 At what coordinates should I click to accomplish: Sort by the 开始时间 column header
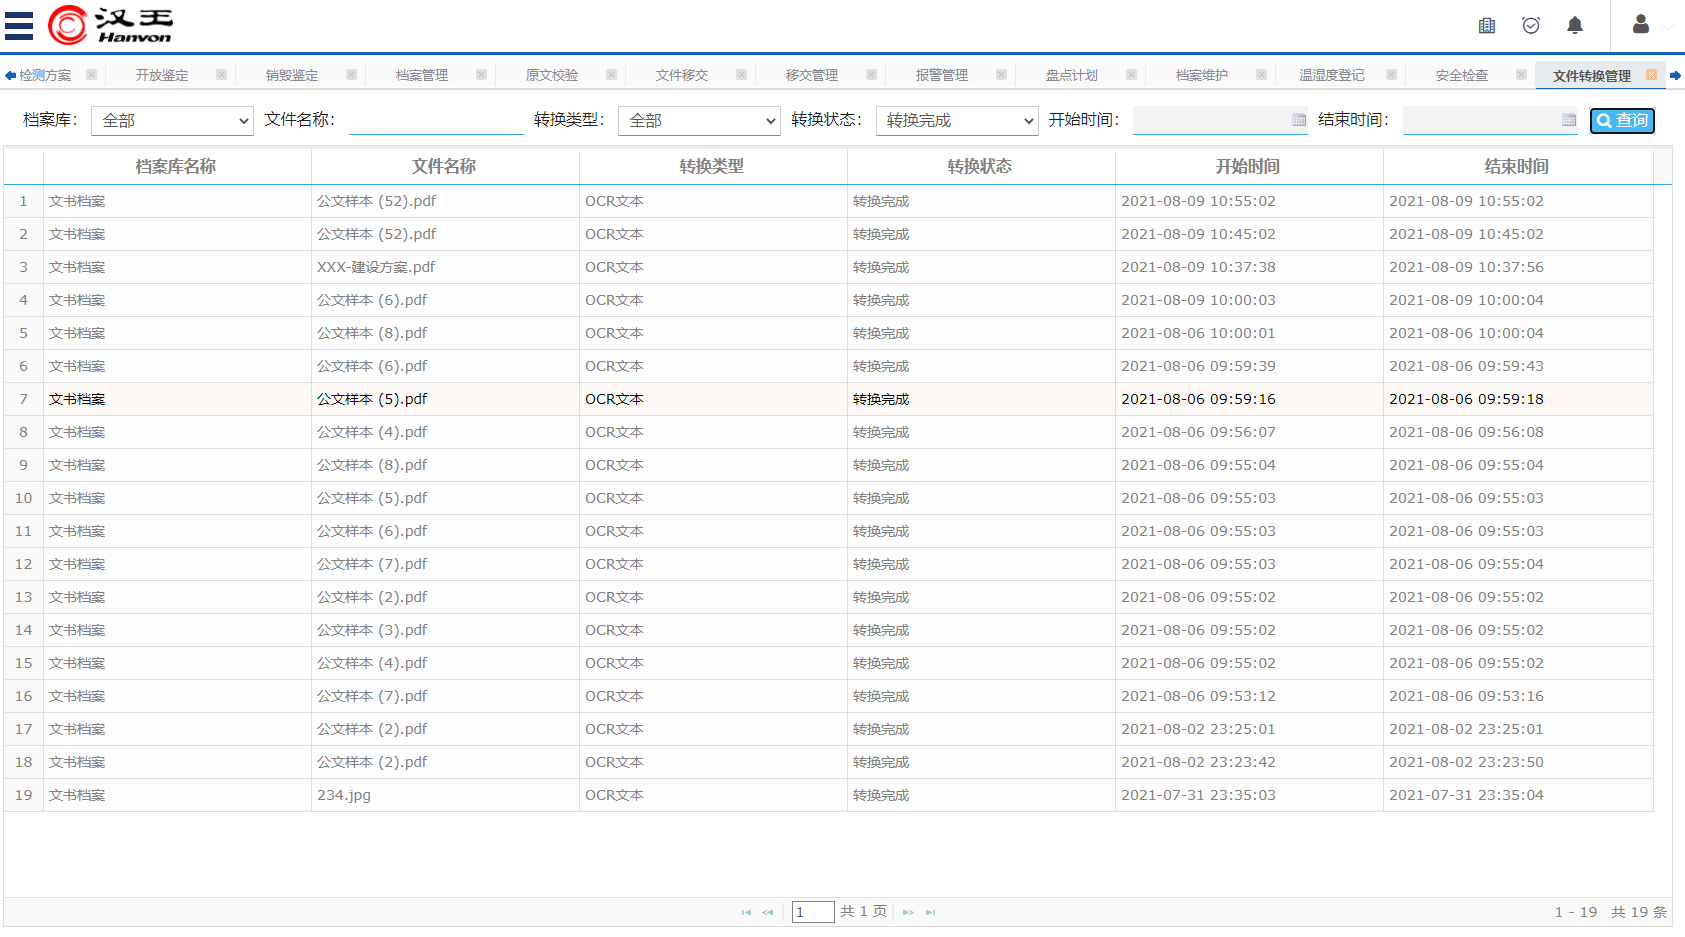(x=1248, y=166)
